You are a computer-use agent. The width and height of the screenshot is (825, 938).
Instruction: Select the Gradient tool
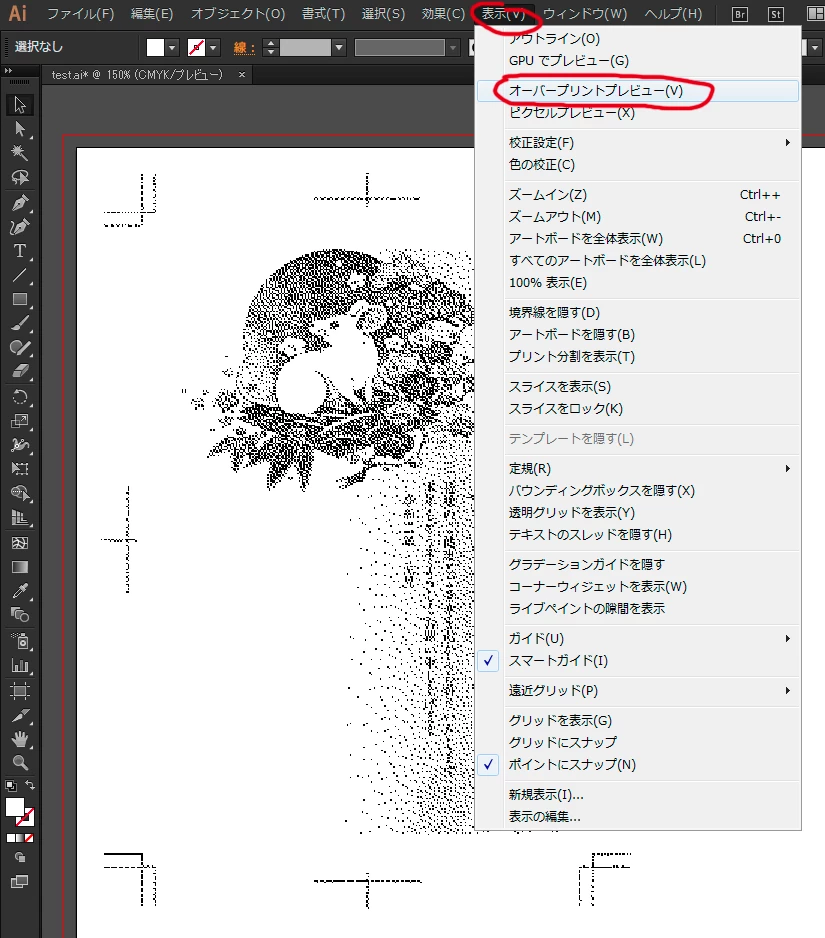[20, 567]
